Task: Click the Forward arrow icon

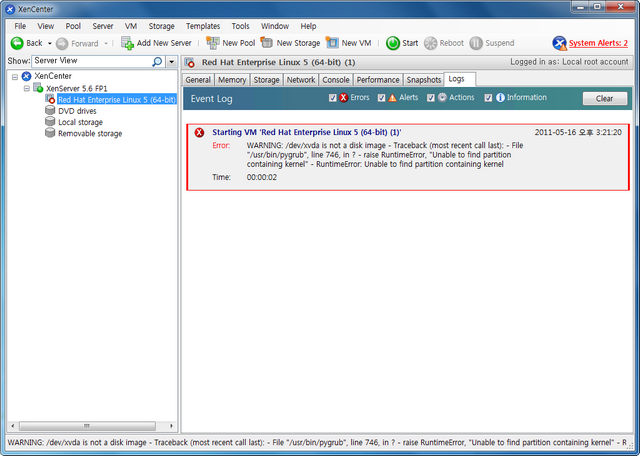Action: [62, 43]
